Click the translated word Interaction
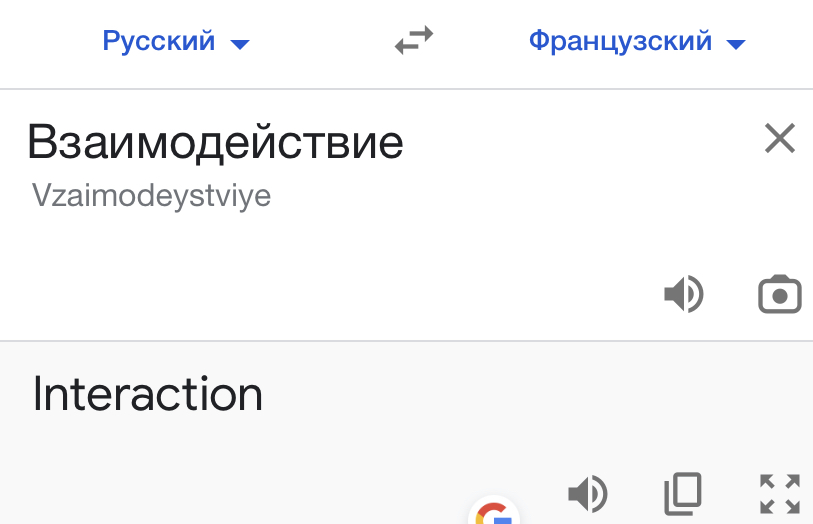This screenshot has height=524, width=813. point(148,394)
